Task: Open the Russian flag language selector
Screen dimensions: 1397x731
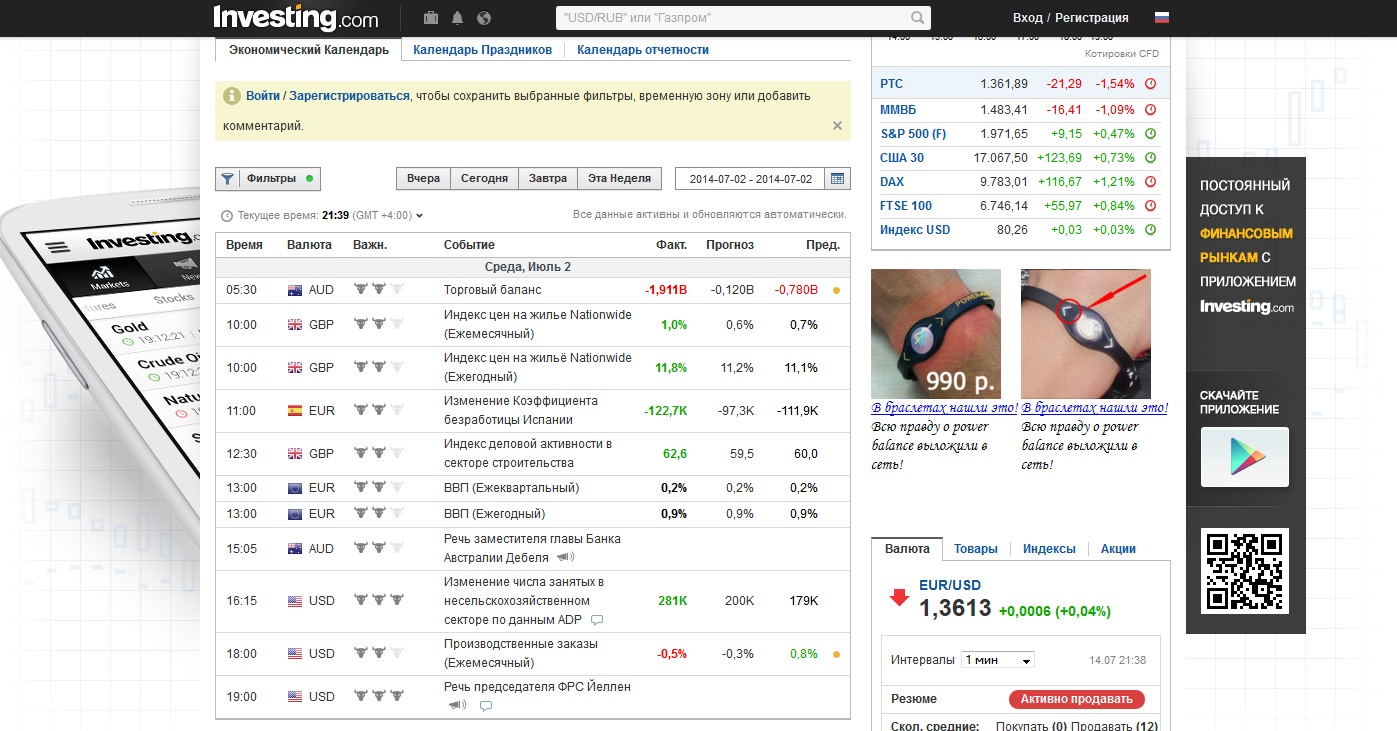Action: 1162,17
